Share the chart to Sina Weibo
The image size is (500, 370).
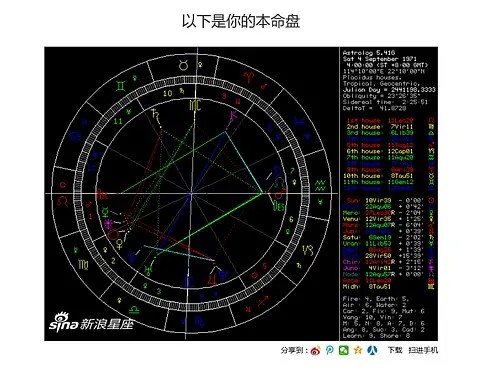pos(315,350)
